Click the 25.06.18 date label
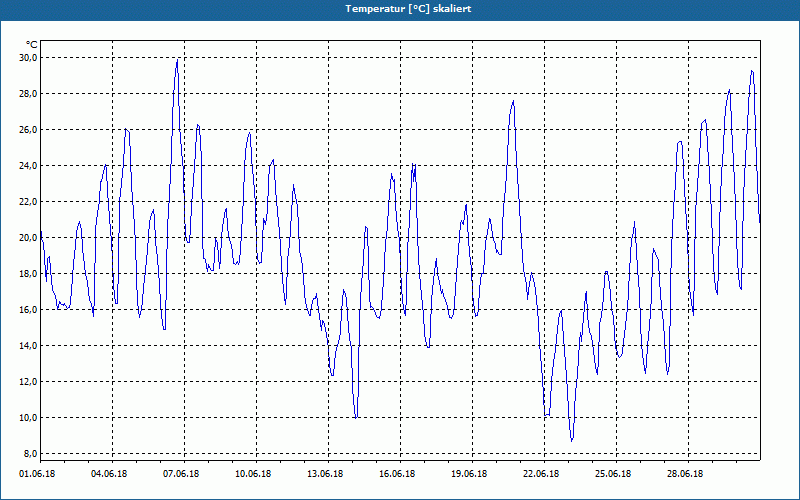Viewport: 800px width, 500px height. point(613,474)
